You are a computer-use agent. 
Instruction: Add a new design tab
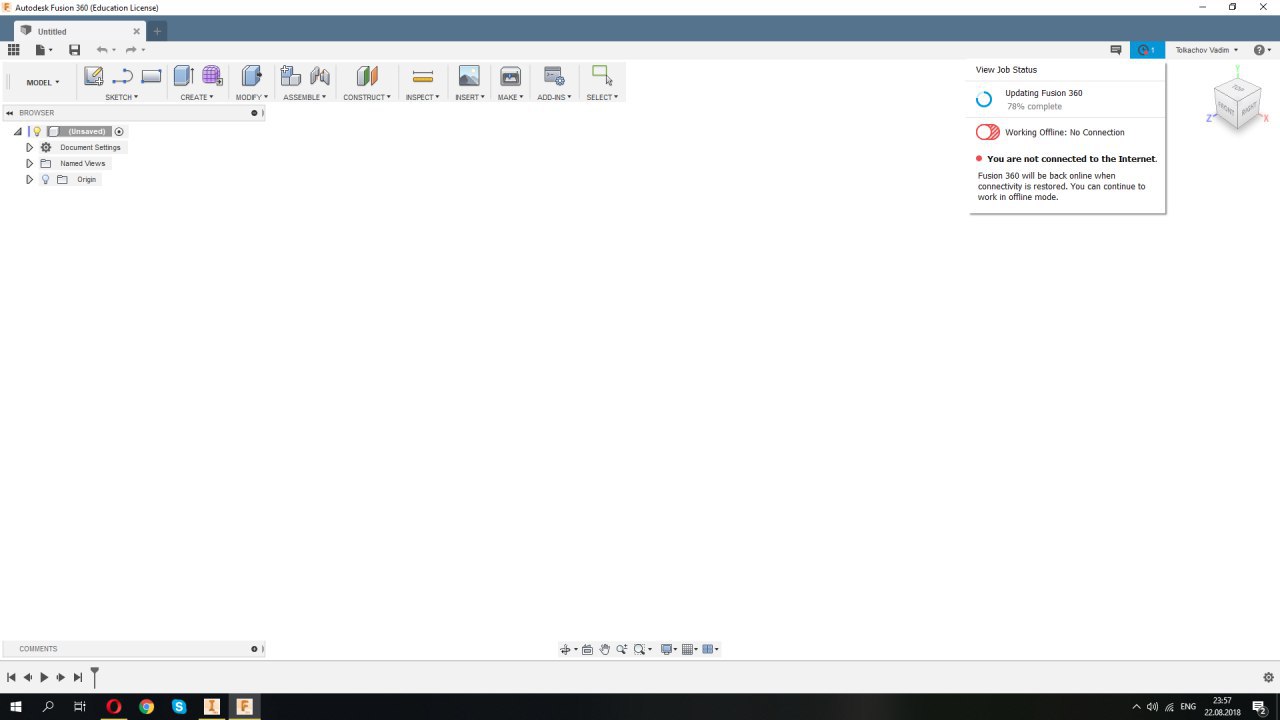tap(157, 31)
